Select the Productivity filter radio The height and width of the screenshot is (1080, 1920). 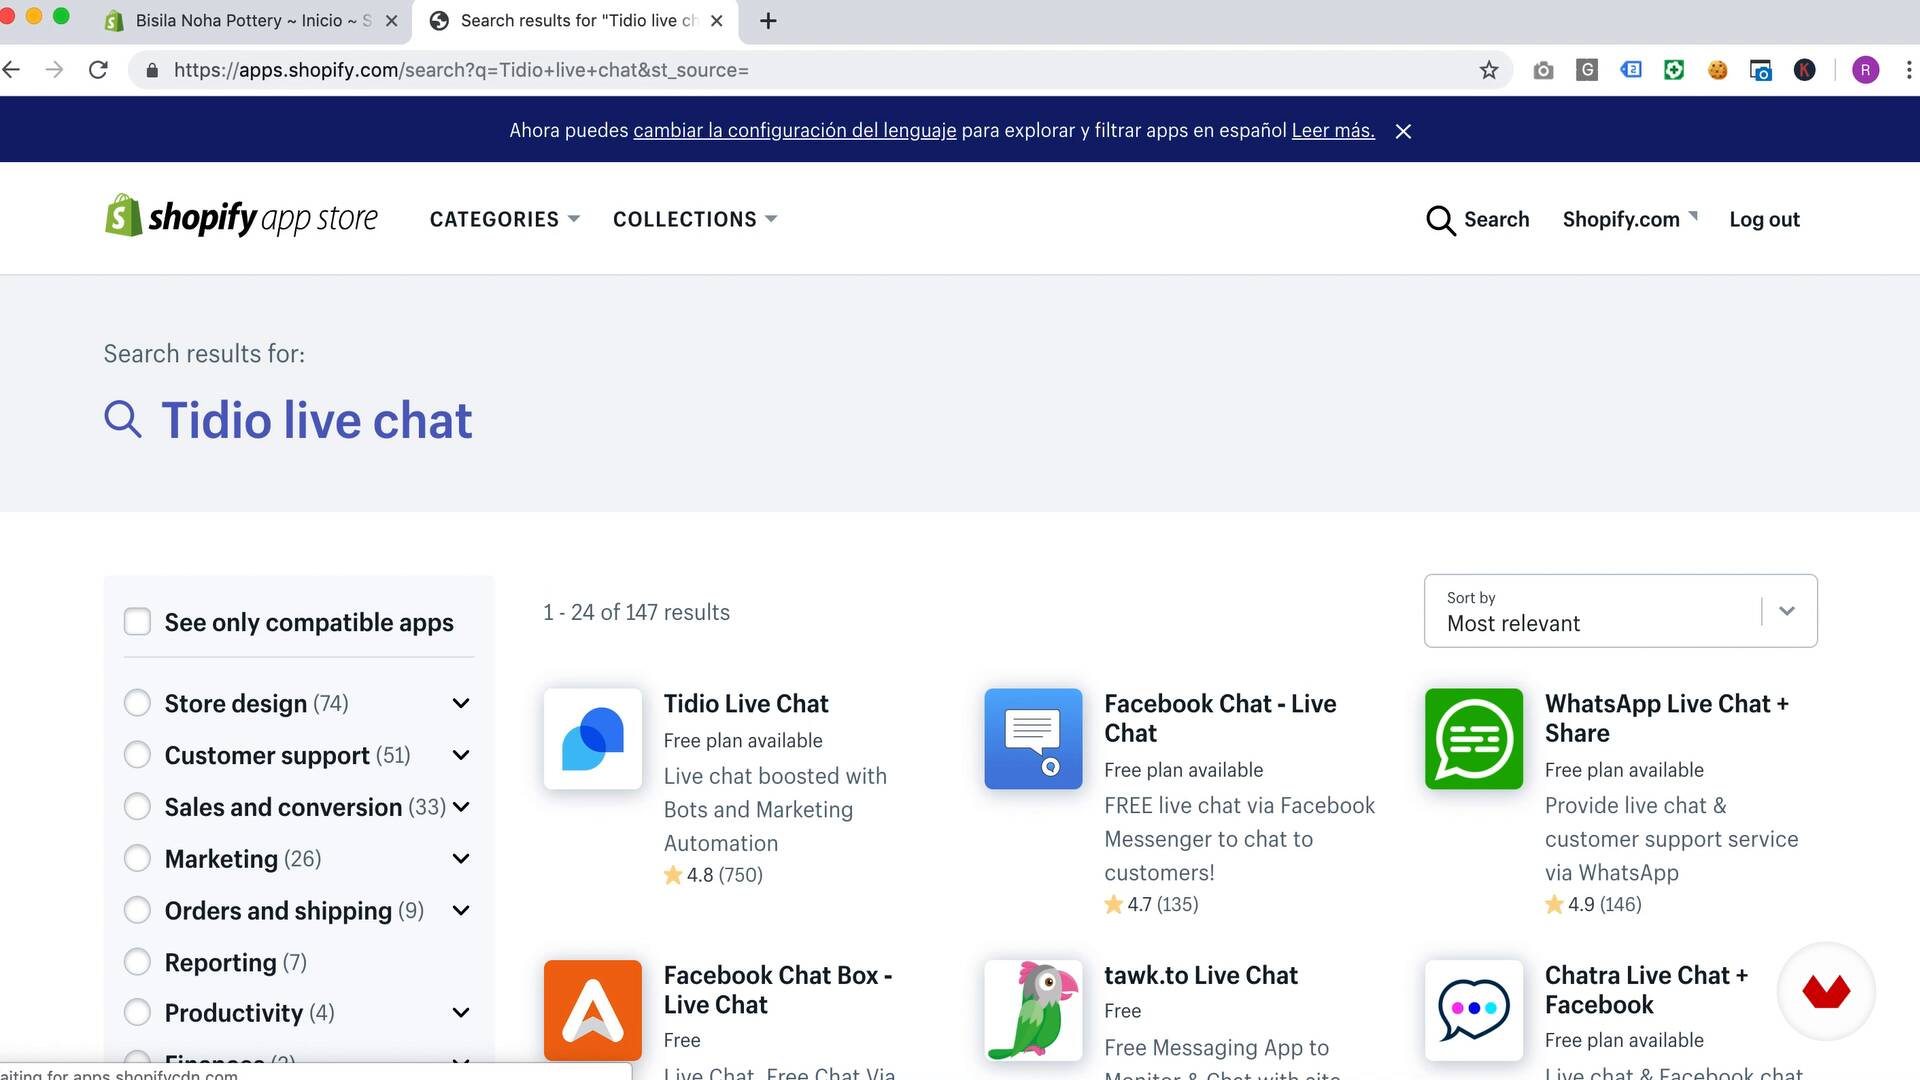click(137, 1013)
